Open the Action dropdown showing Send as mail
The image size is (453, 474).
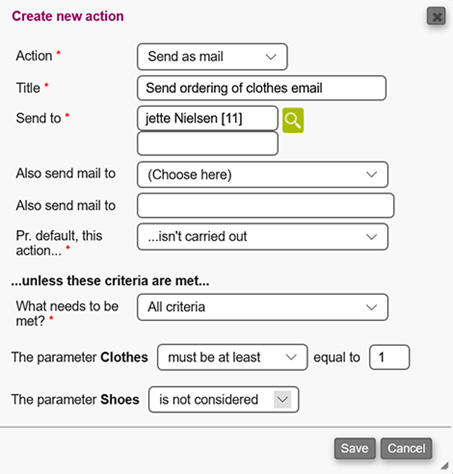(x=212, y=57)
